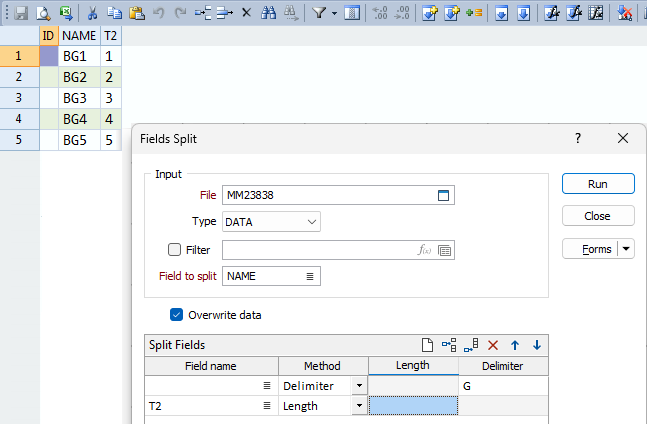The width and height of the screenshot is (648, 424).
Task: Open Method dropdown for the T2 row
Action: 358,406
